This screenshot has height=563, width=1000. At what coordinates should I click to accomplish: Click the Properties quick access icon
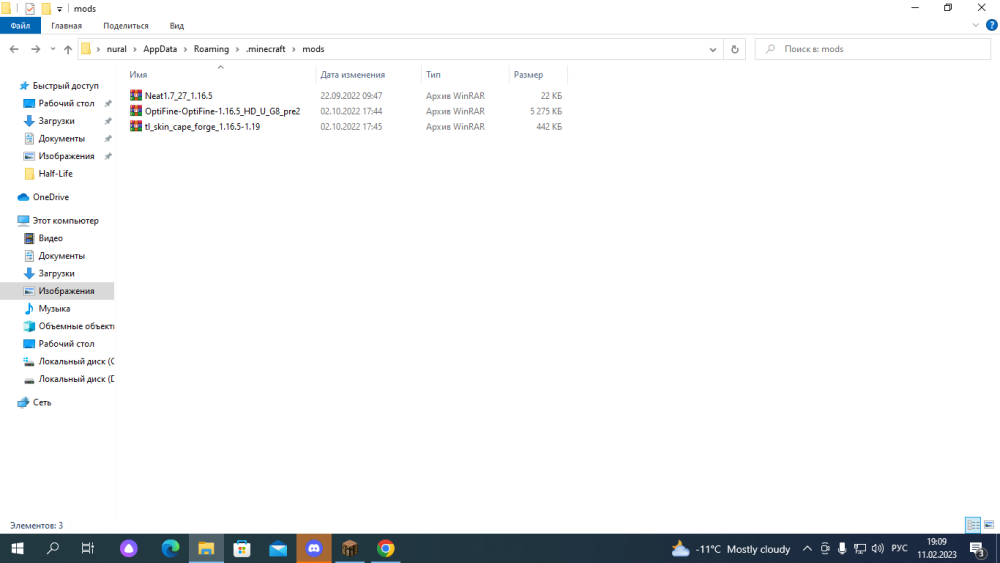point(30,9)
